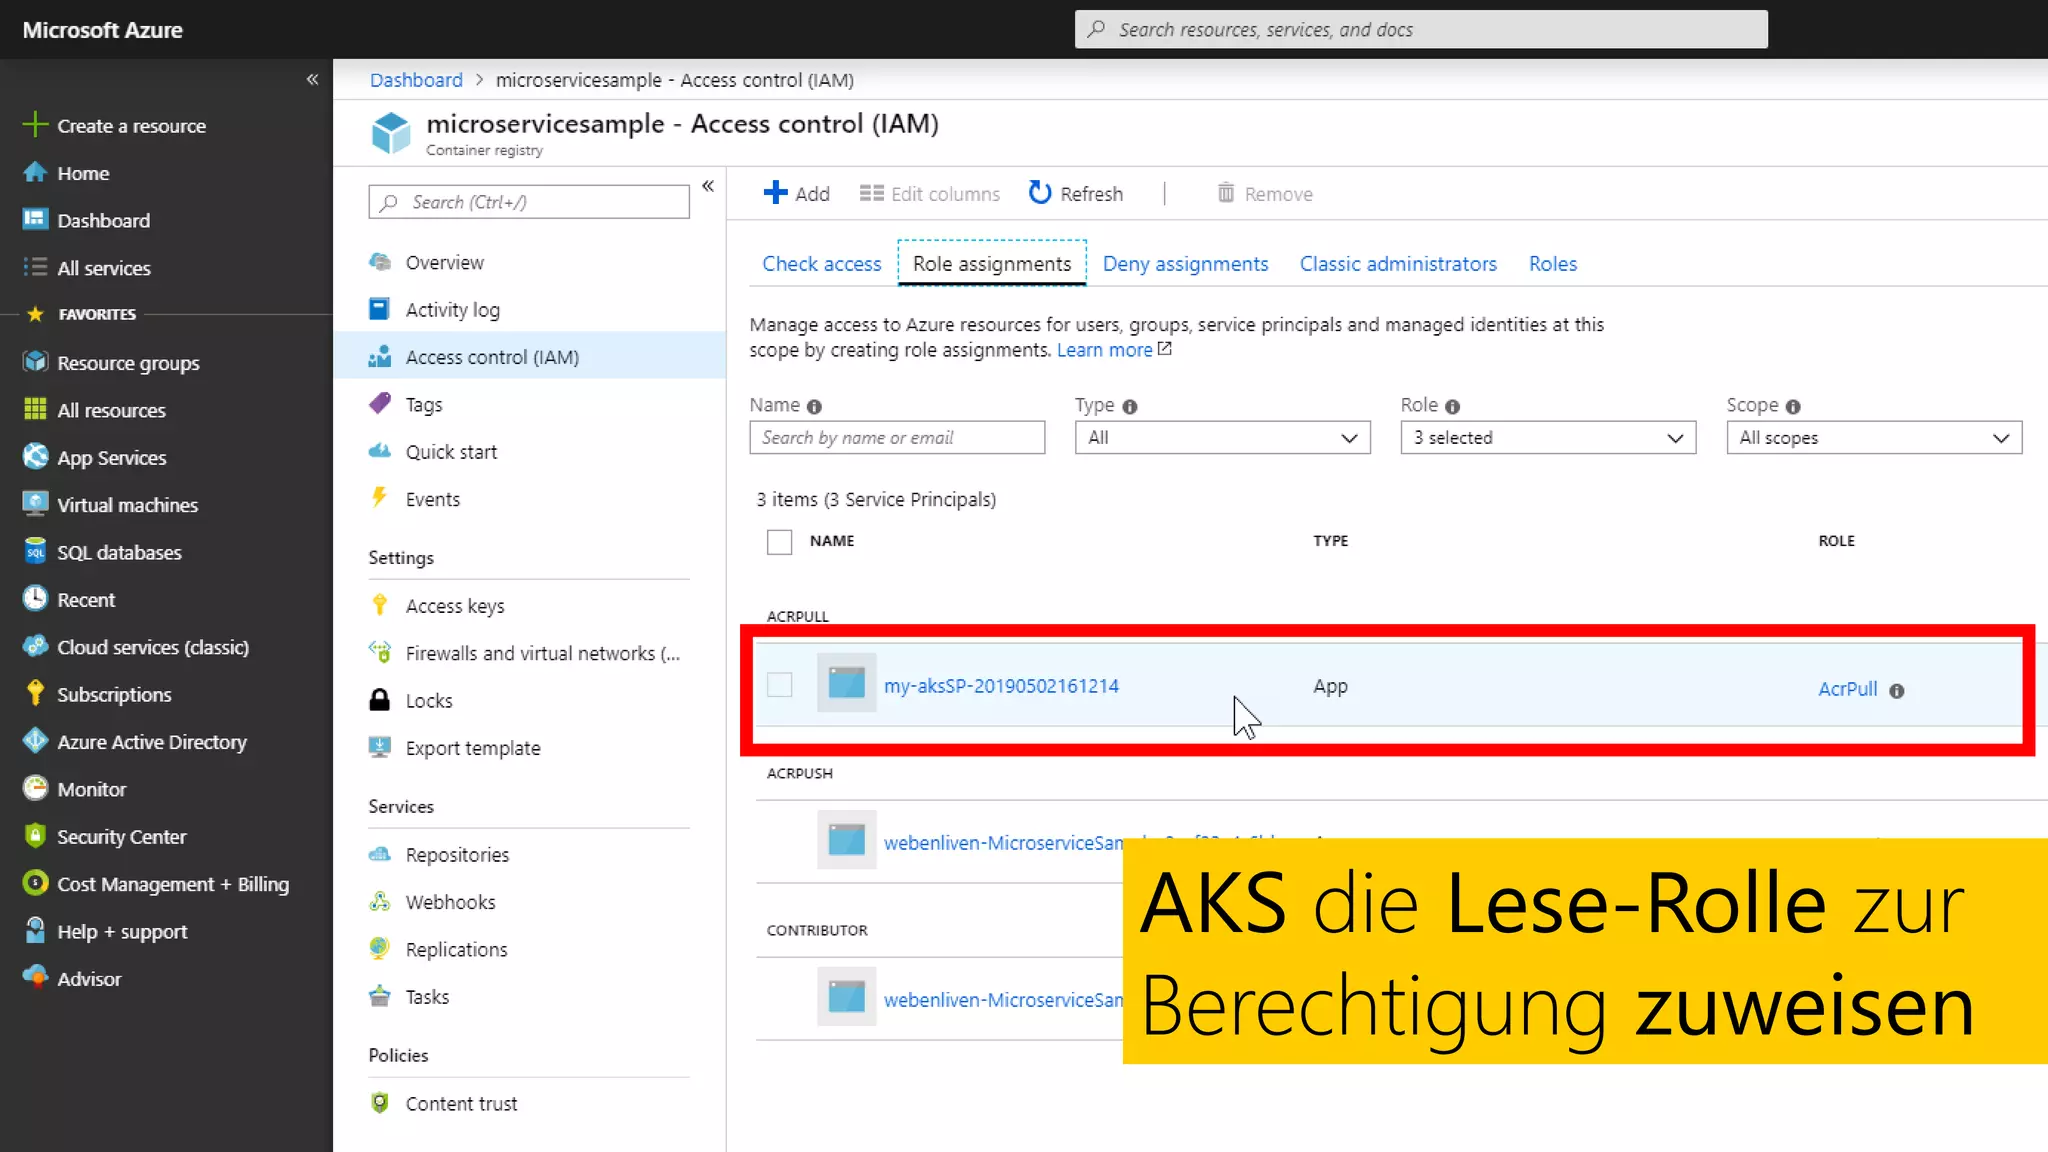The height and width of the screenshot is (1152, 2048).
Task: Open Recent clock icon
Action: tap(35, 599)
